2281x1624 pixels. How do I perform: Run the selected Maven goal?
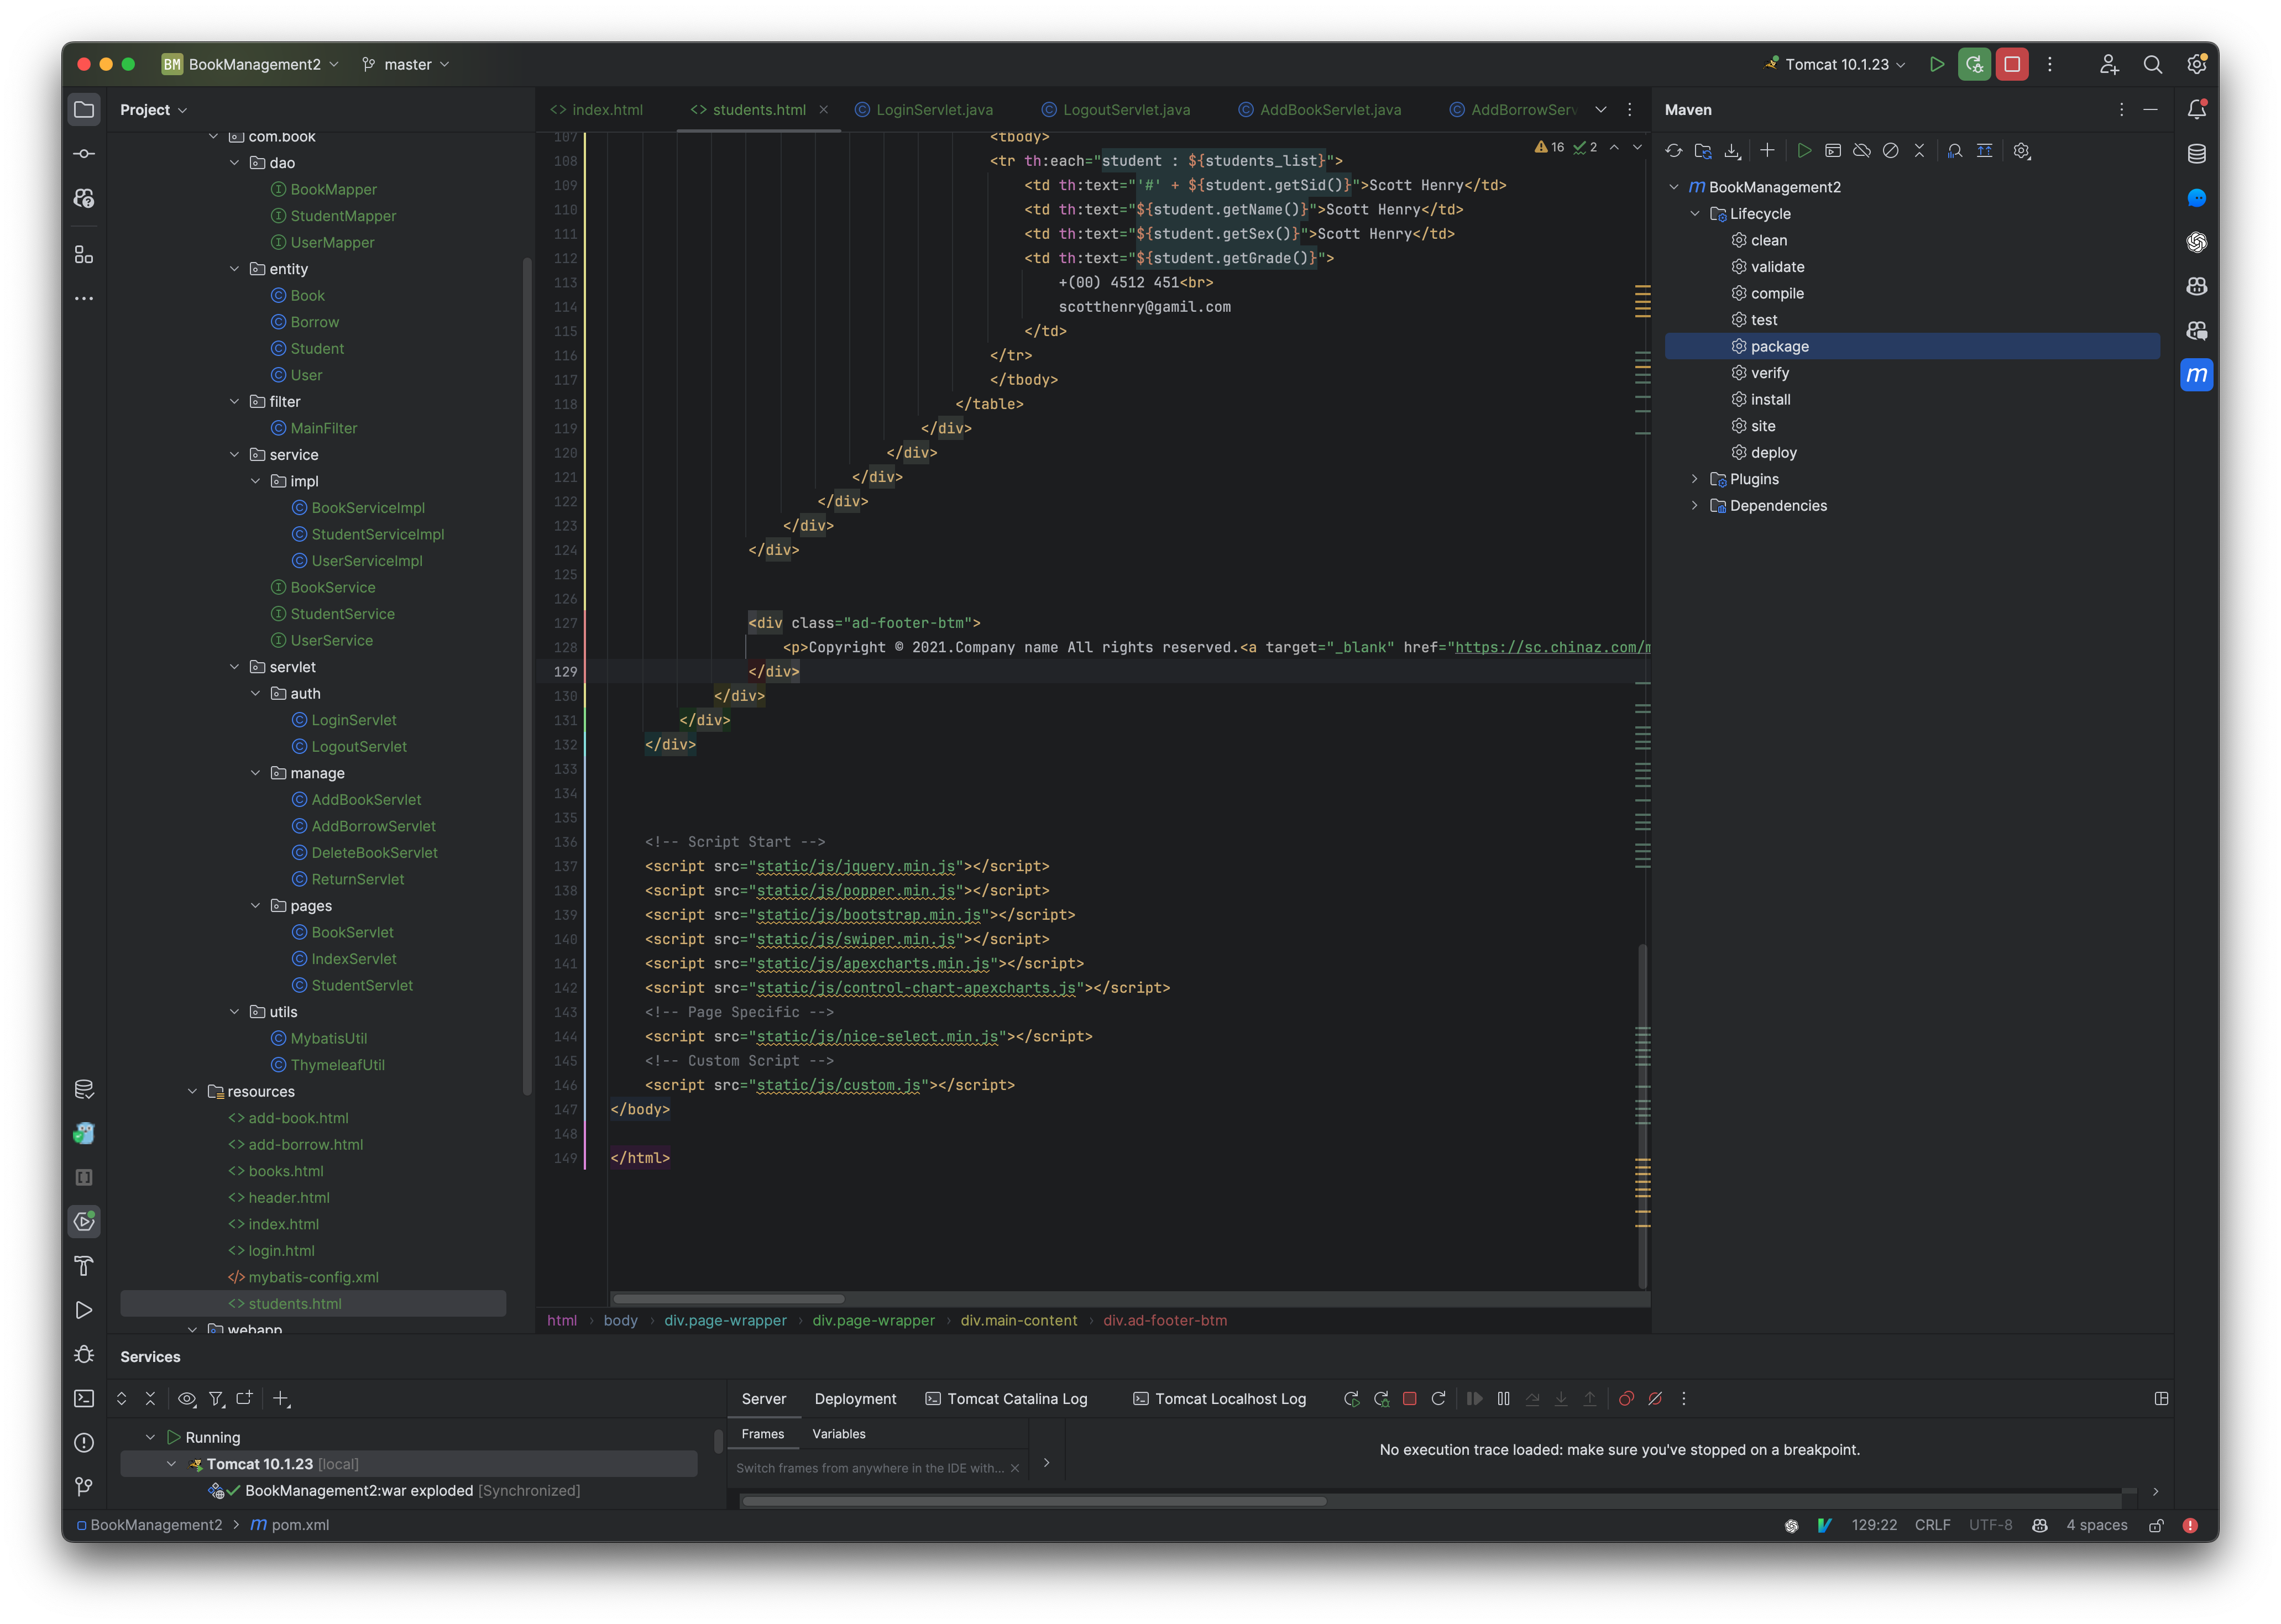click(1805, 150)
